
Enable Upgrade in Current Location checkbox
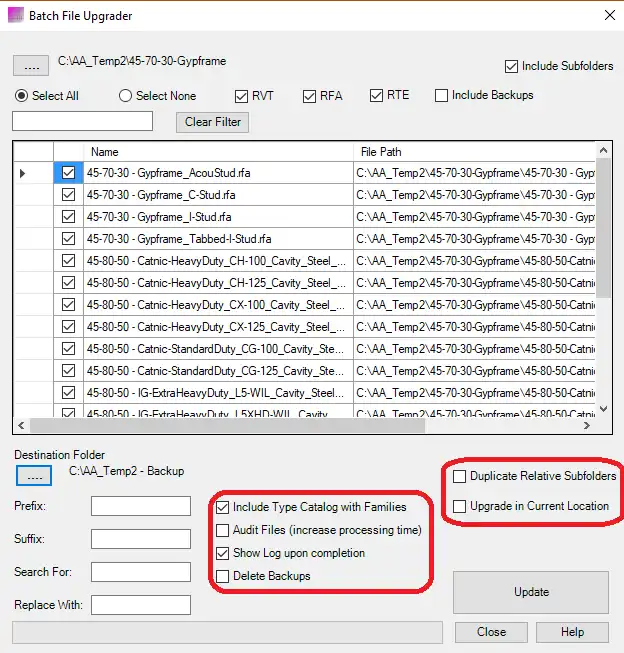pyautogui.click(x=460, y=507)
